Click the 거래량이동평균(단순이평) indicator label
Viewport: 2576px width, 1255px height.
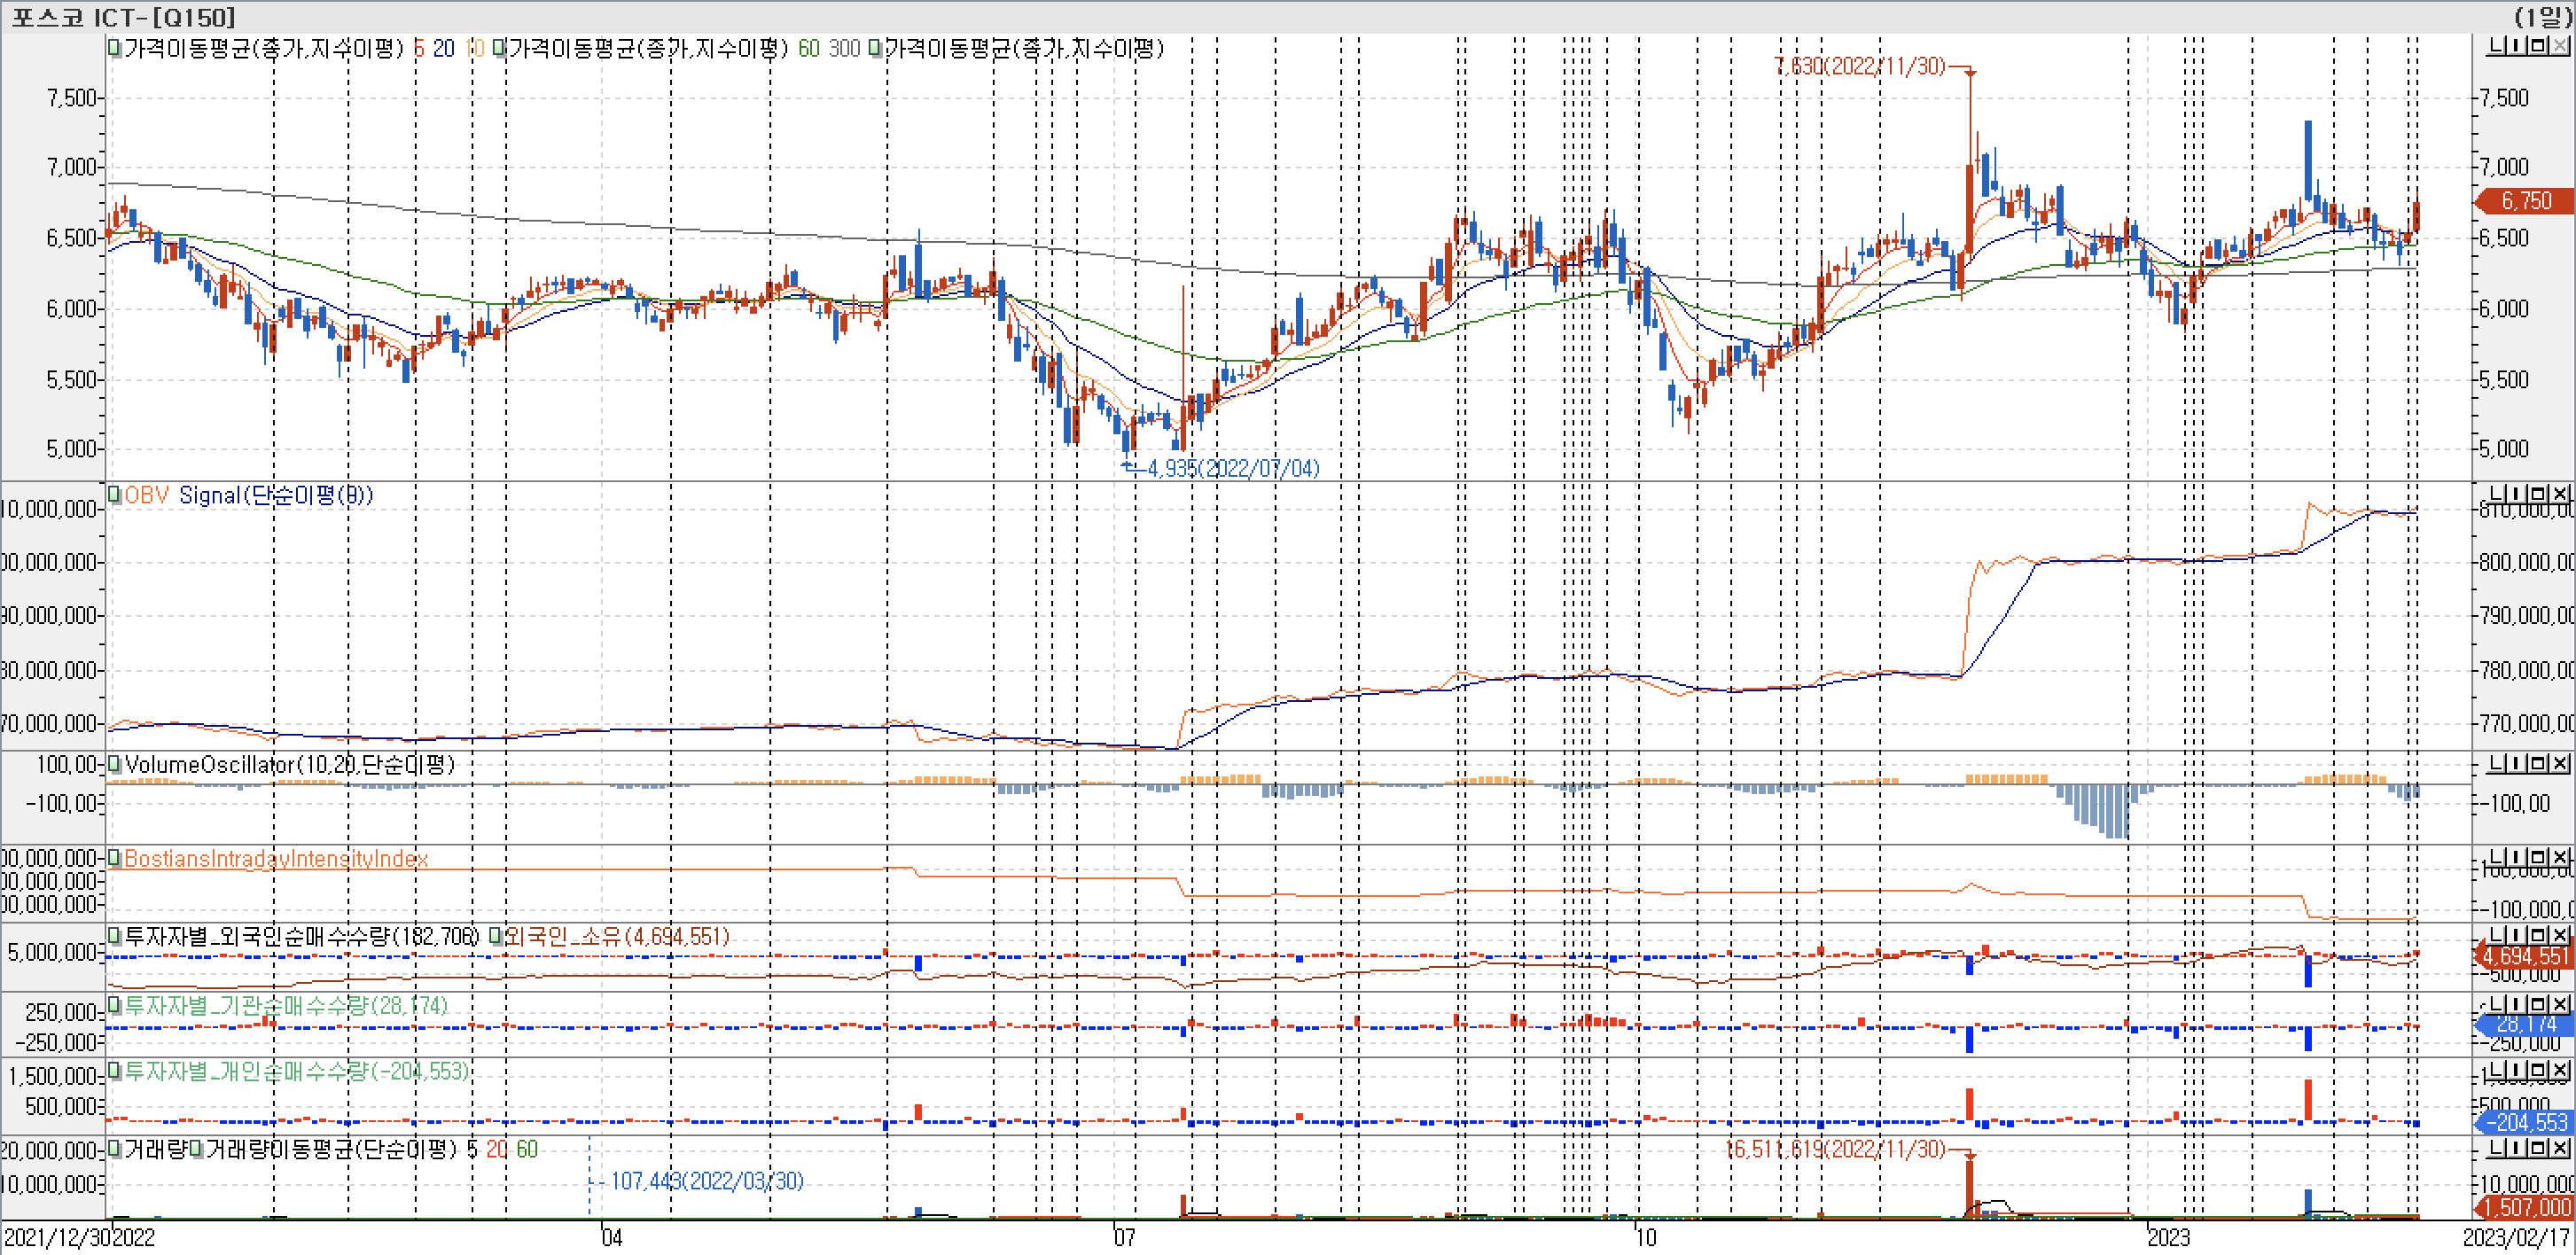tap(331, 1149)
